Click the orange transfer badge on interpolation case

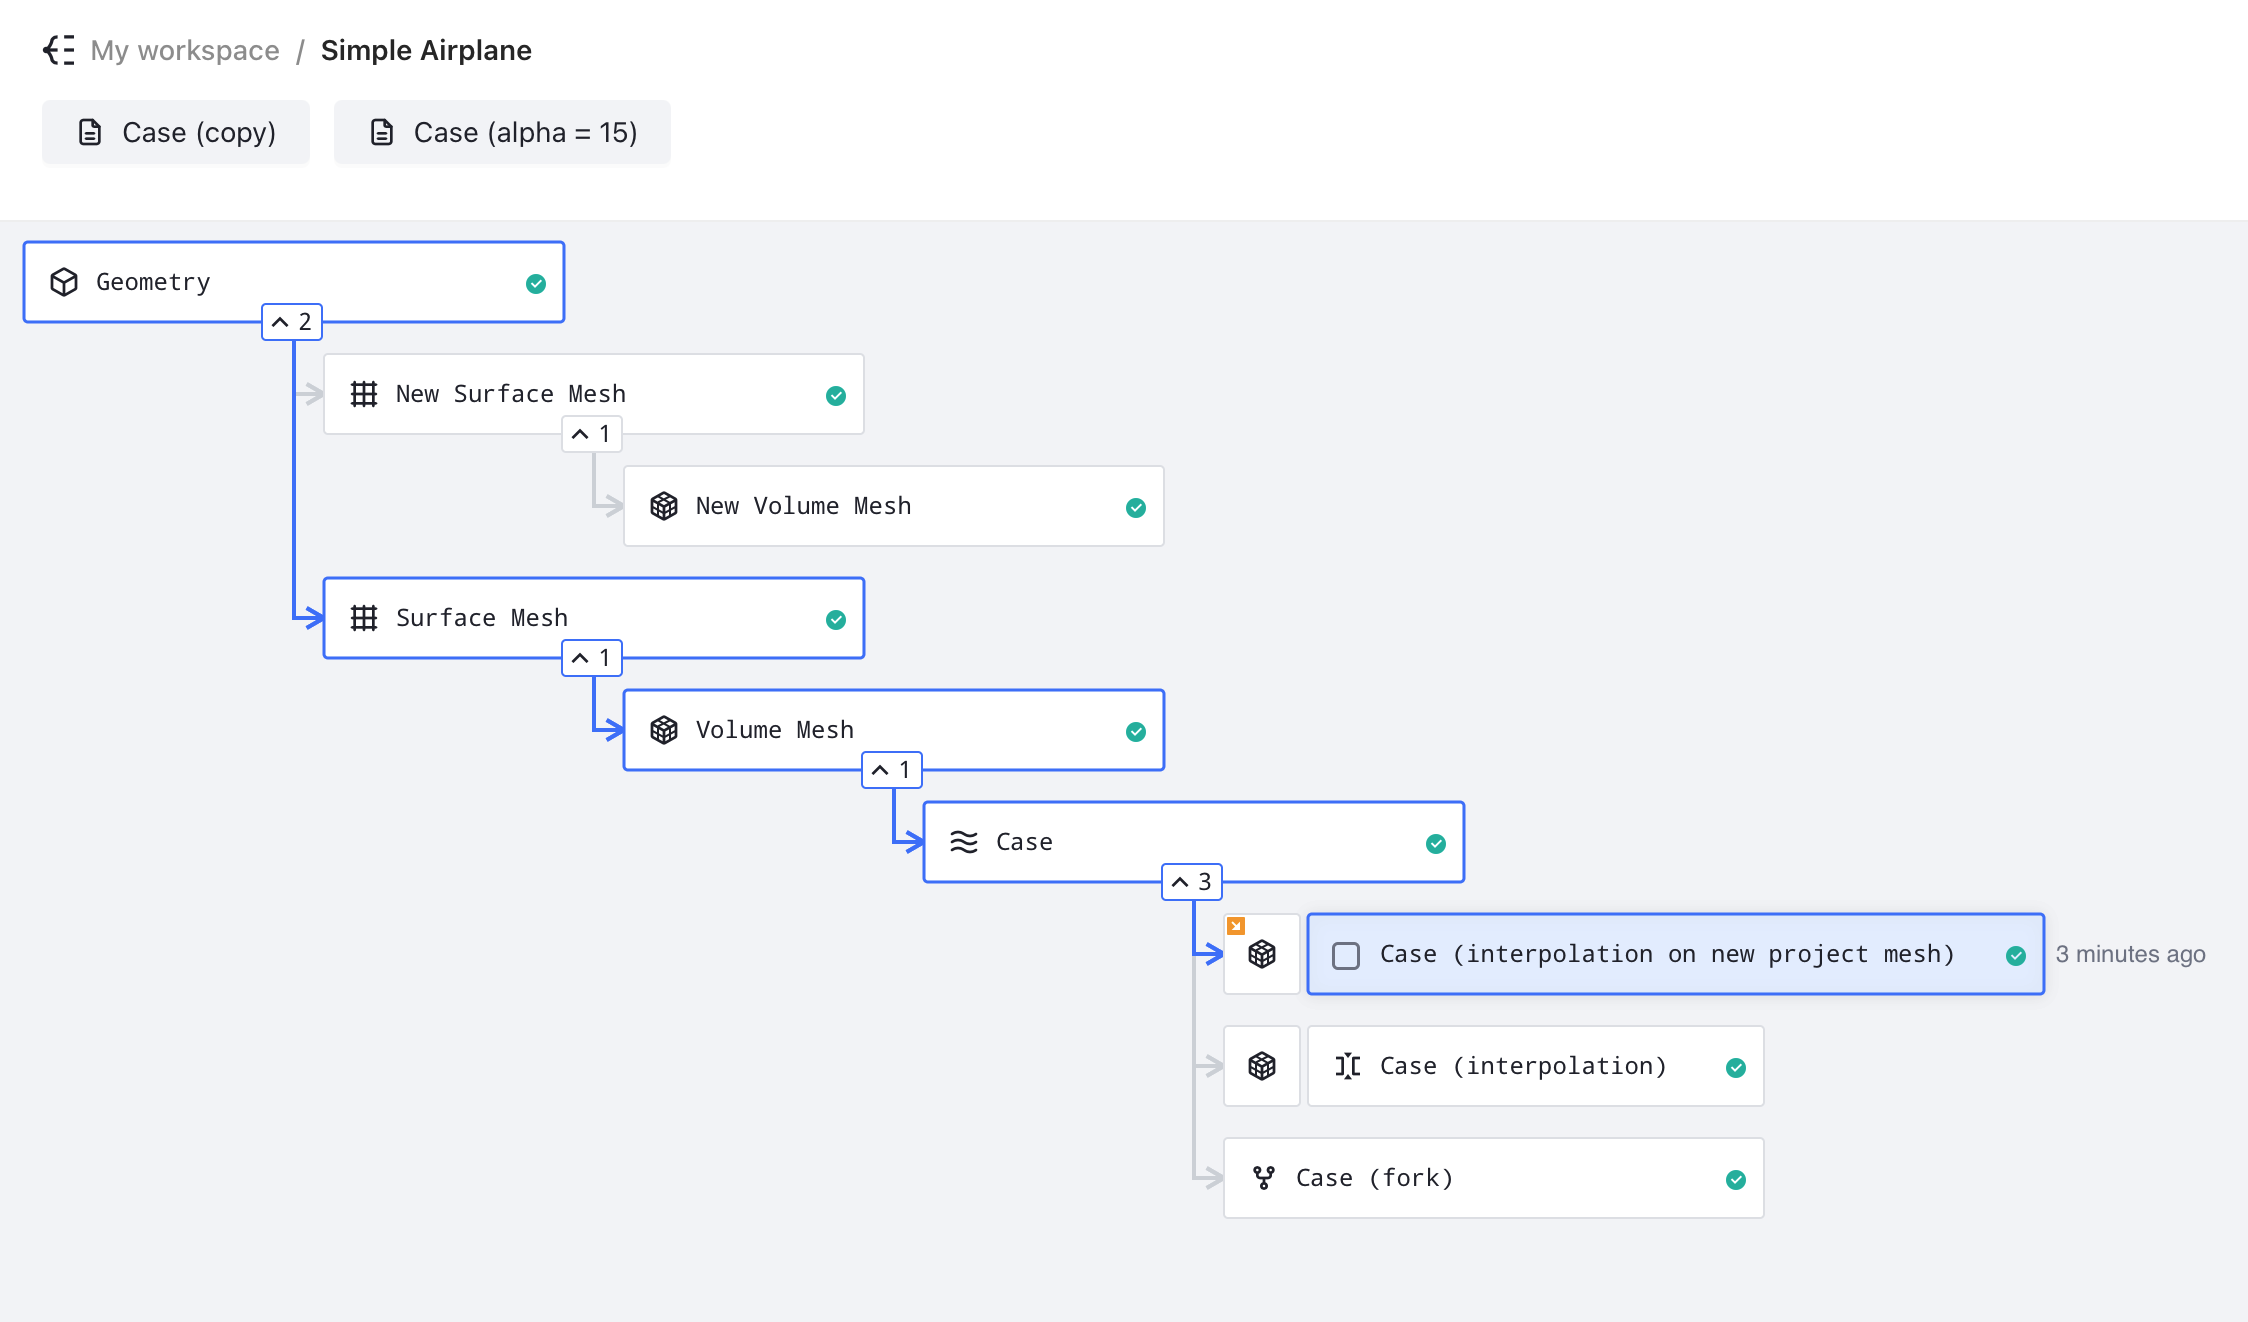[x=1237, y=926]
